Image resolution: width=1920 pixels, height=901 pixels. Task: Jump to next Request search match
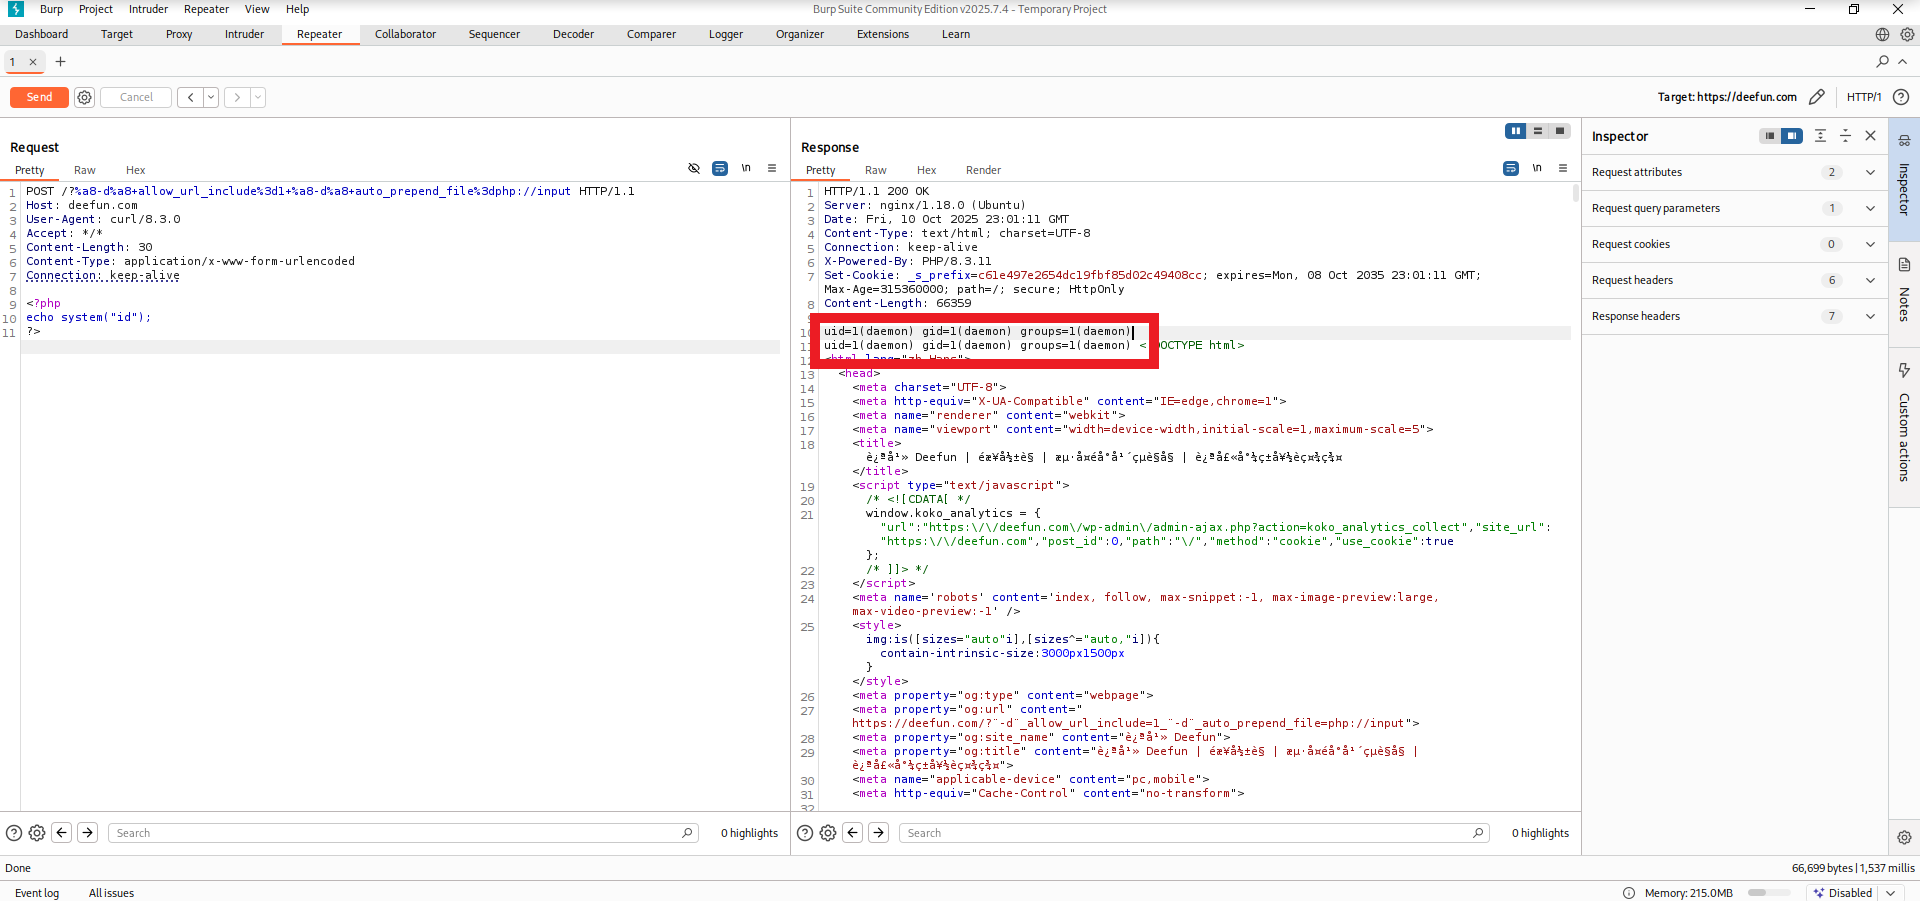coord(88,832)
